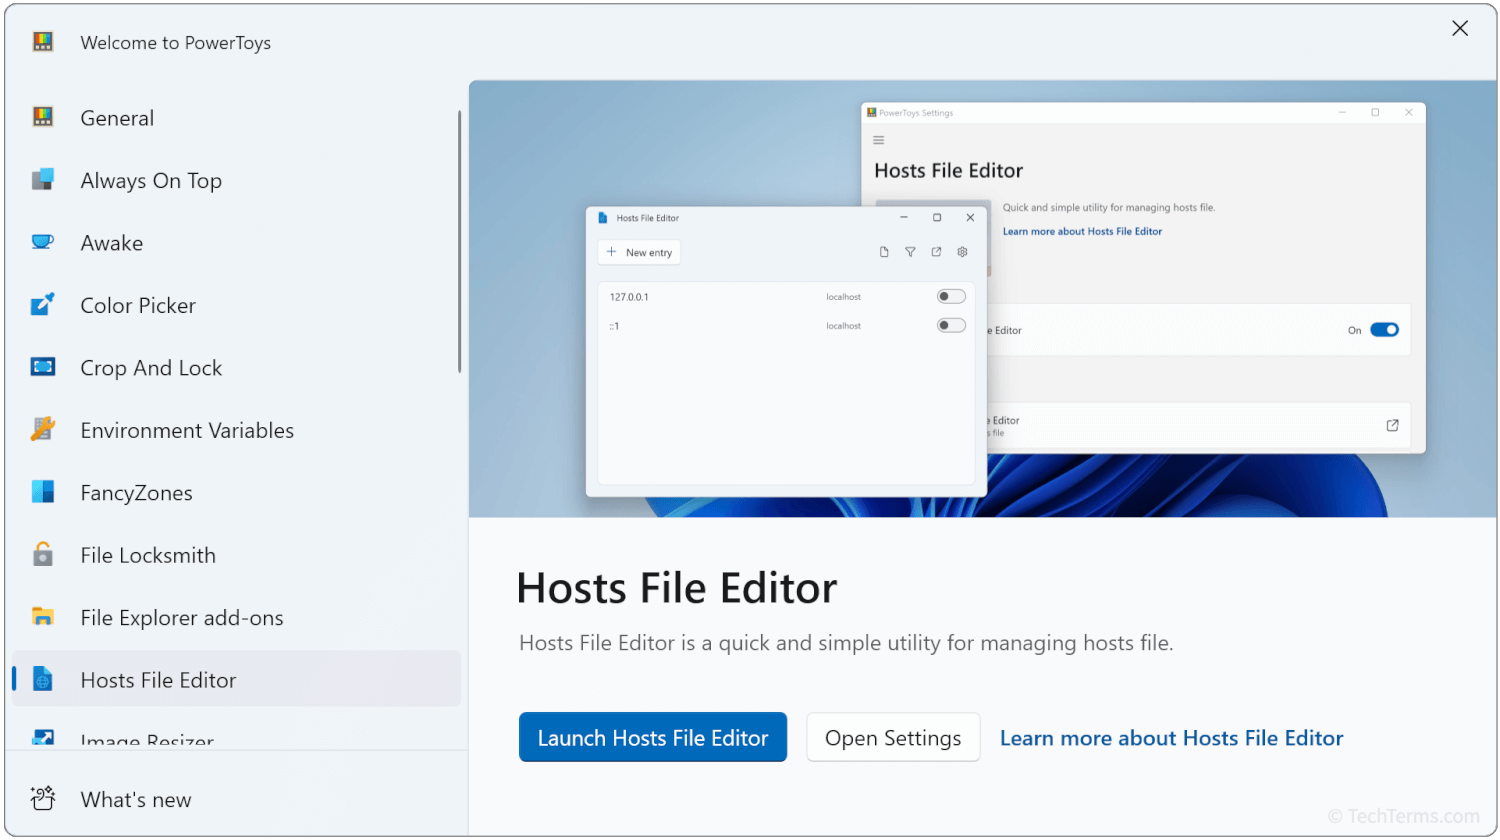Click the Open Settings button

coord(893,738)
